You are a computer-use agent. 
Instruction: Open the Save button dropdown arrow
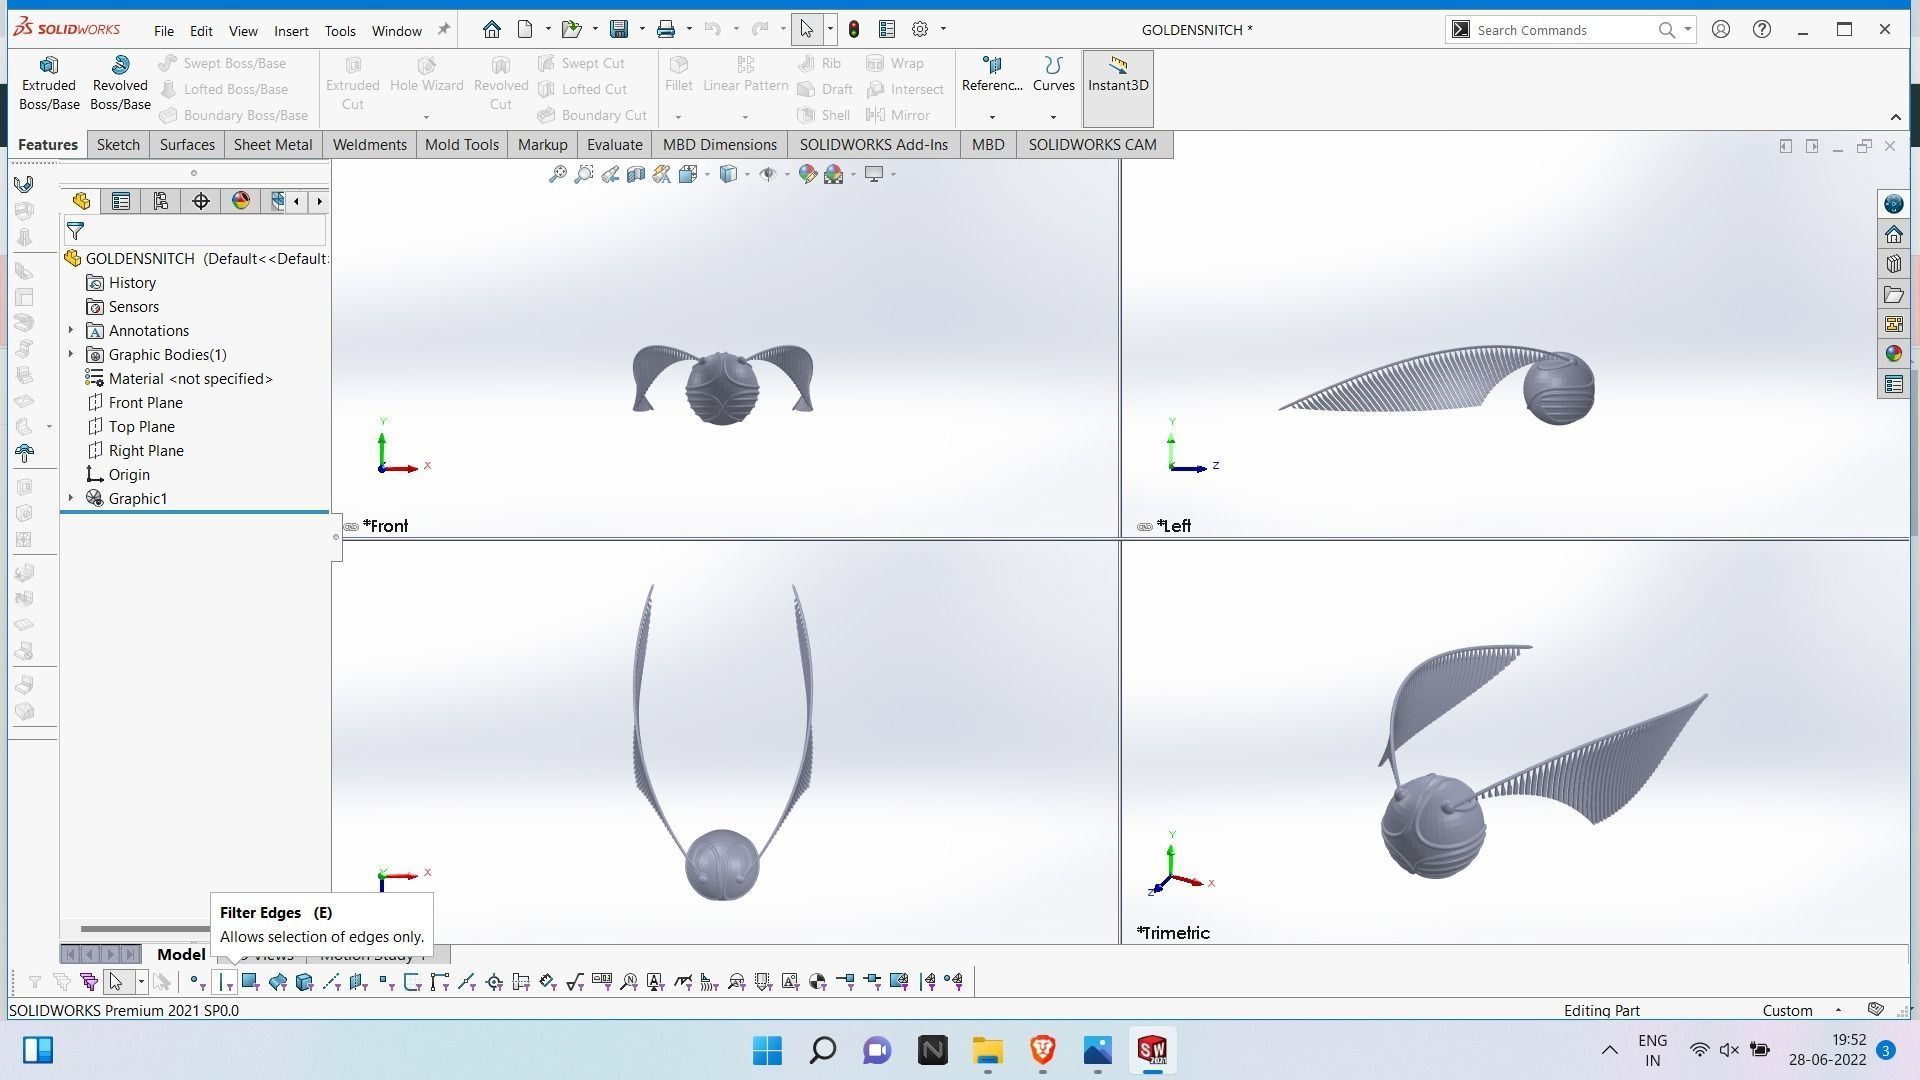click(642, 29)
